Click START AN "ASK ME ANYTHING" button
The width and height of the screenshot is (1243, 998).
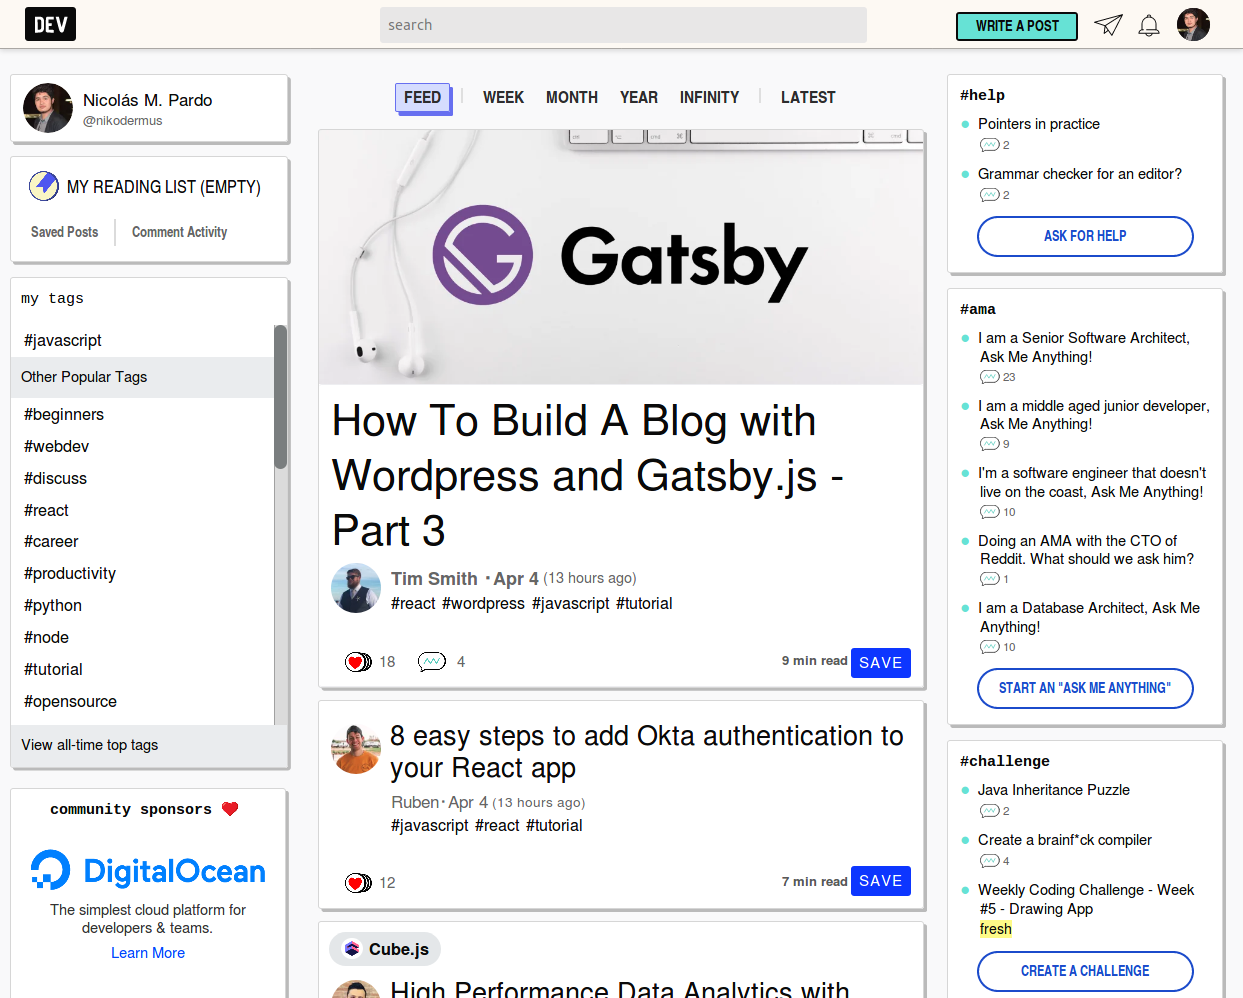click(x=1085, y=688)
